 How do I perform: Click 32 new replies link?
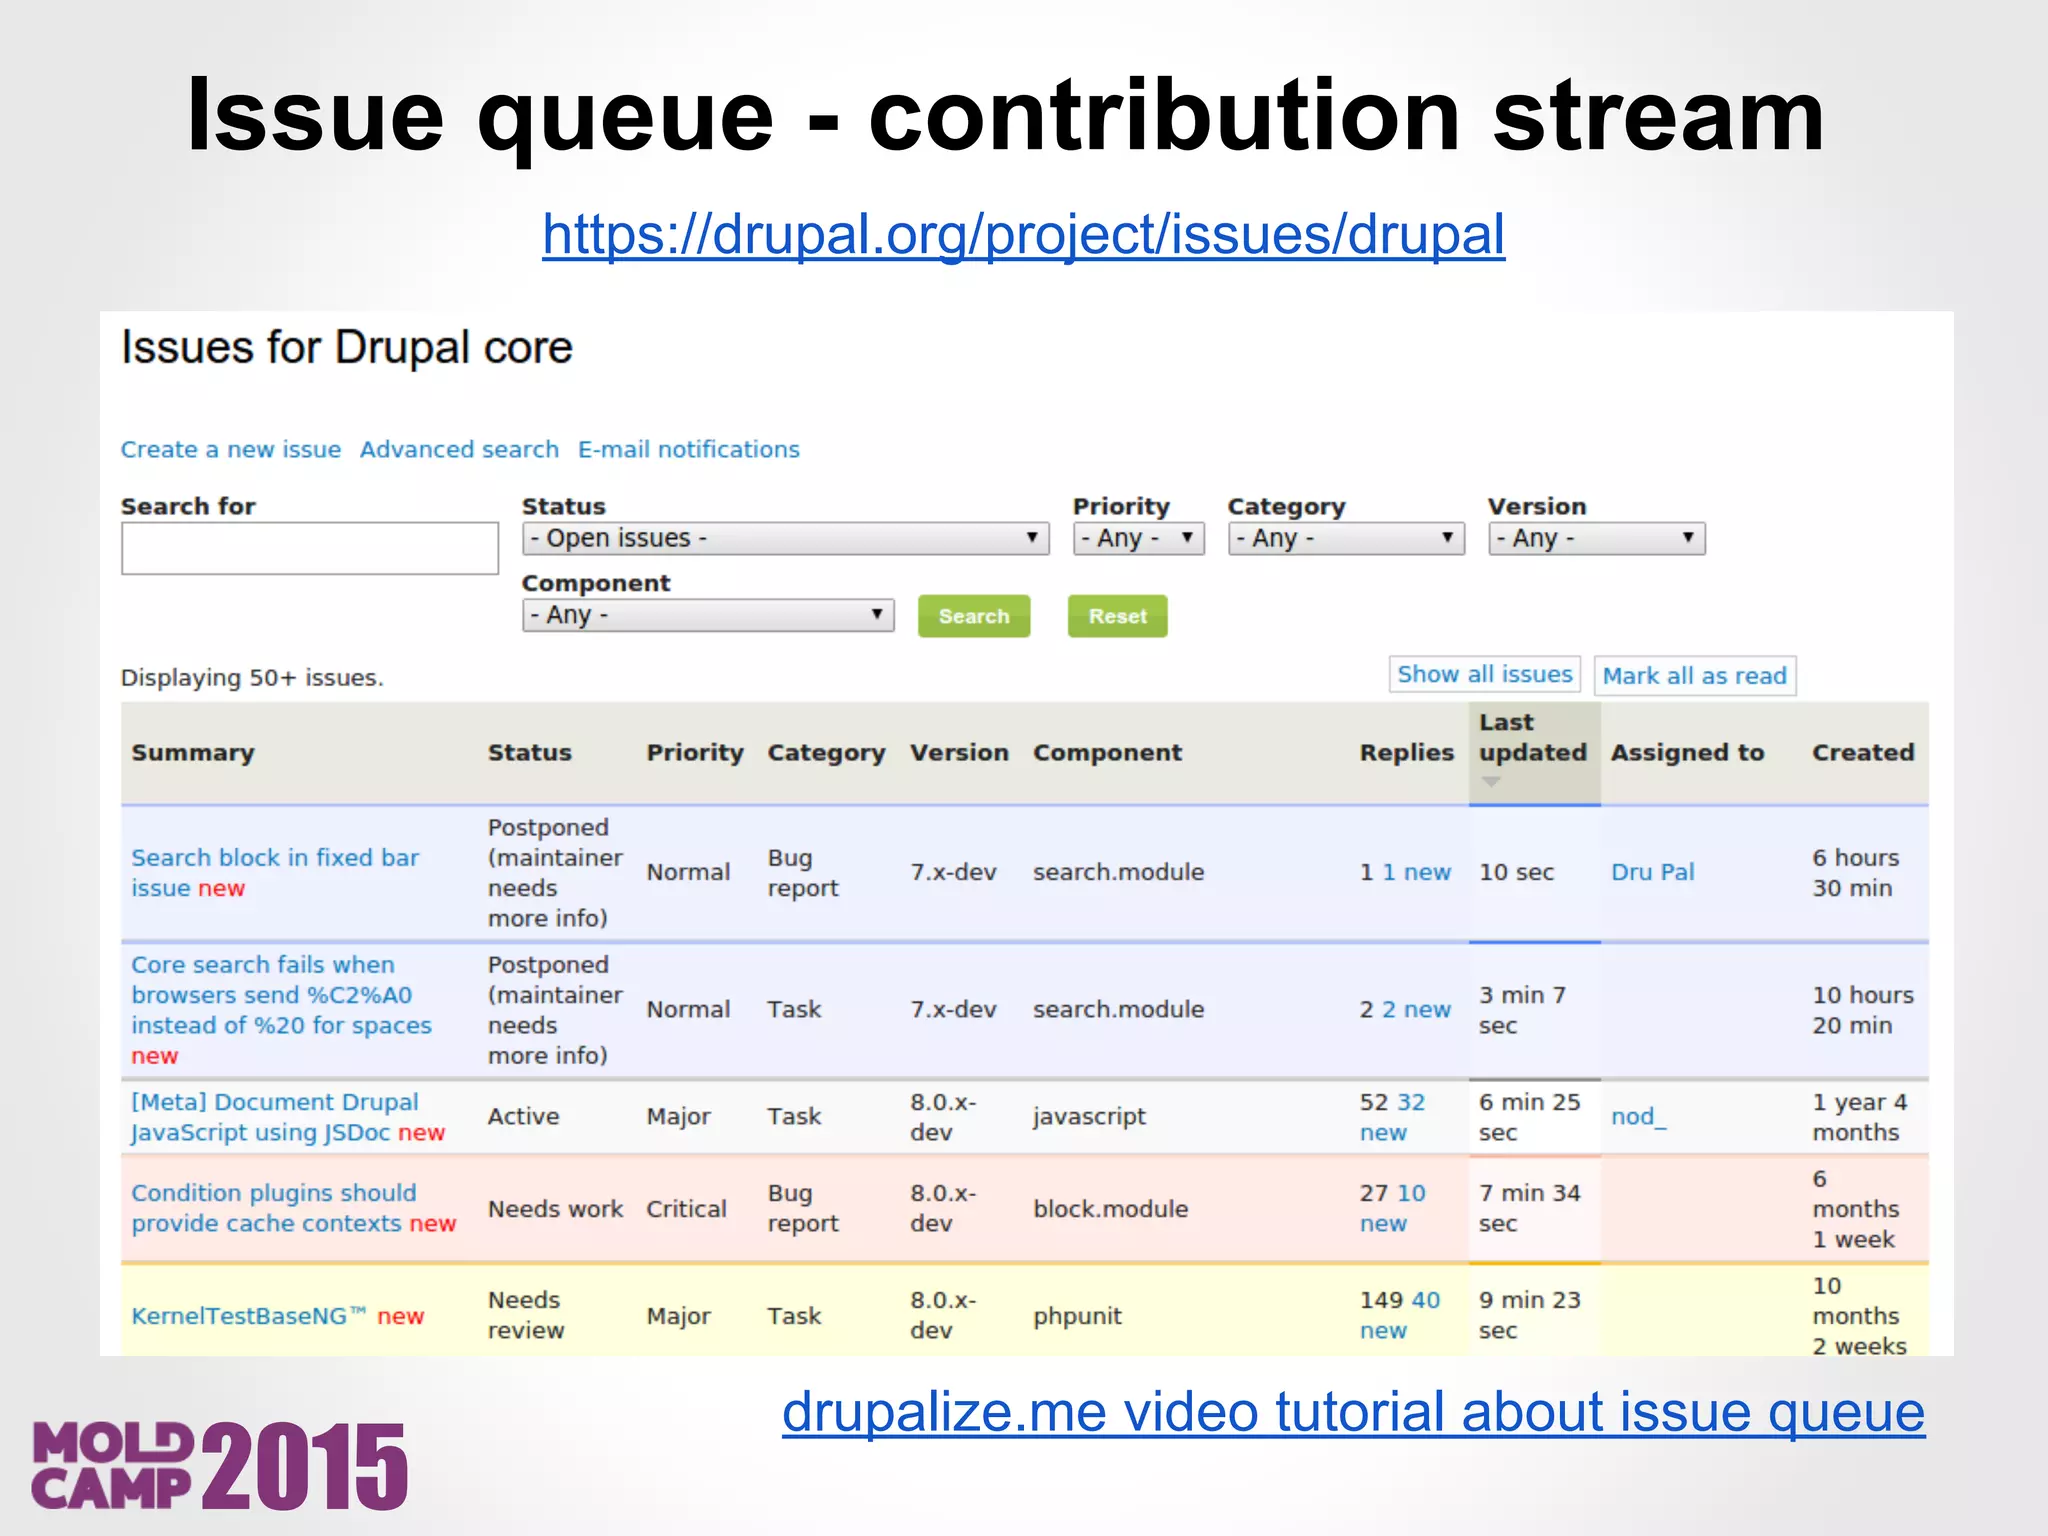coord(1393,1117)
